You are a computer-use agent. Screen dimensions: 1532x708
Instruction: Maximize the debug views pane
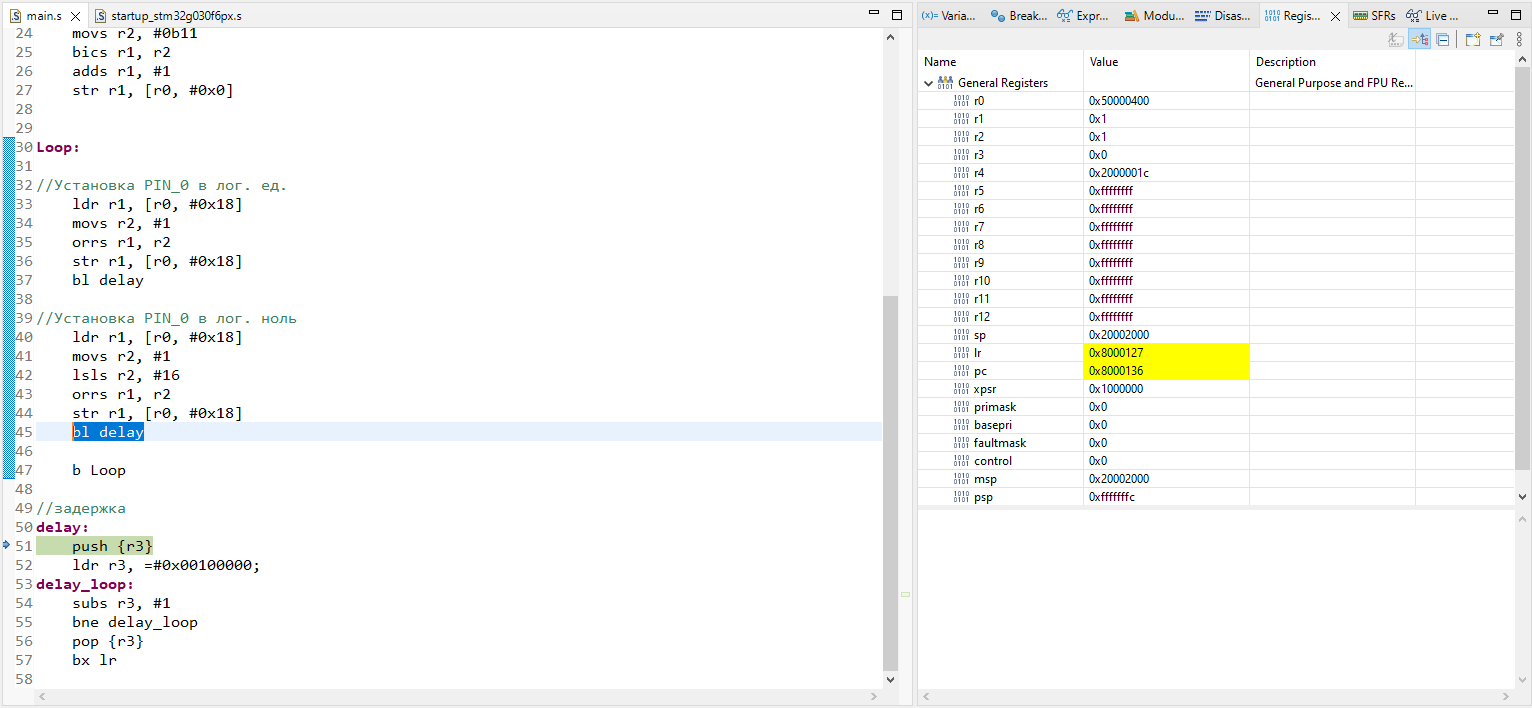click(1517, 15)
